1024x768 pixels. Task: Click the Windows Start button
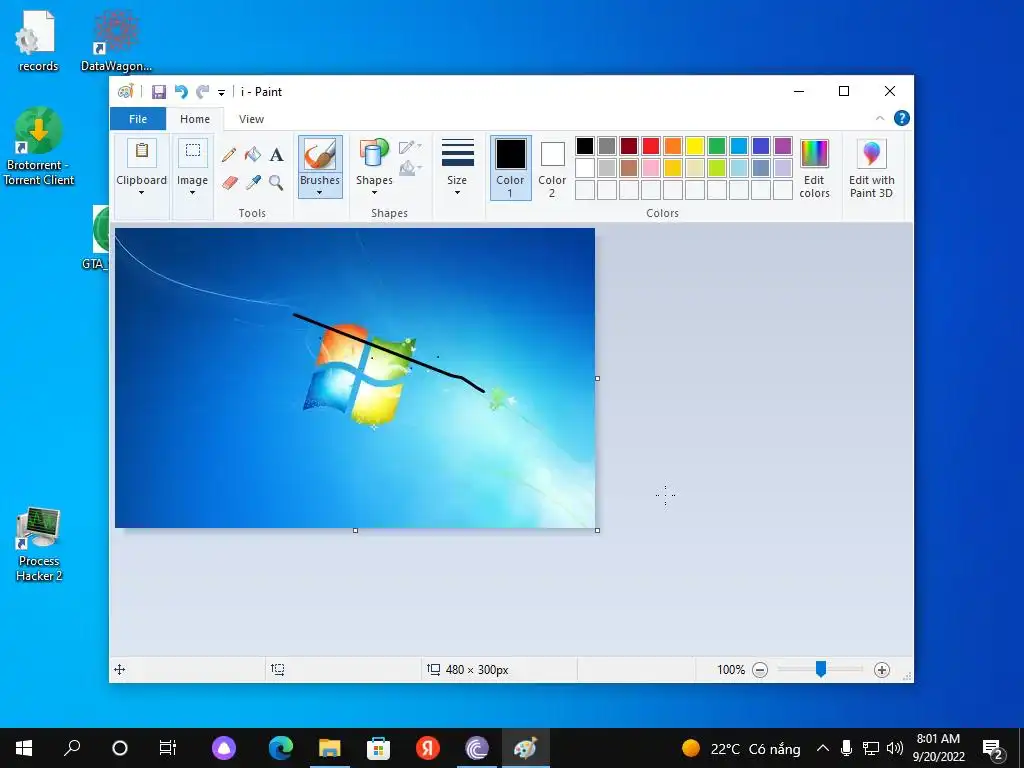pyautogui.click(x=24, y=748)
